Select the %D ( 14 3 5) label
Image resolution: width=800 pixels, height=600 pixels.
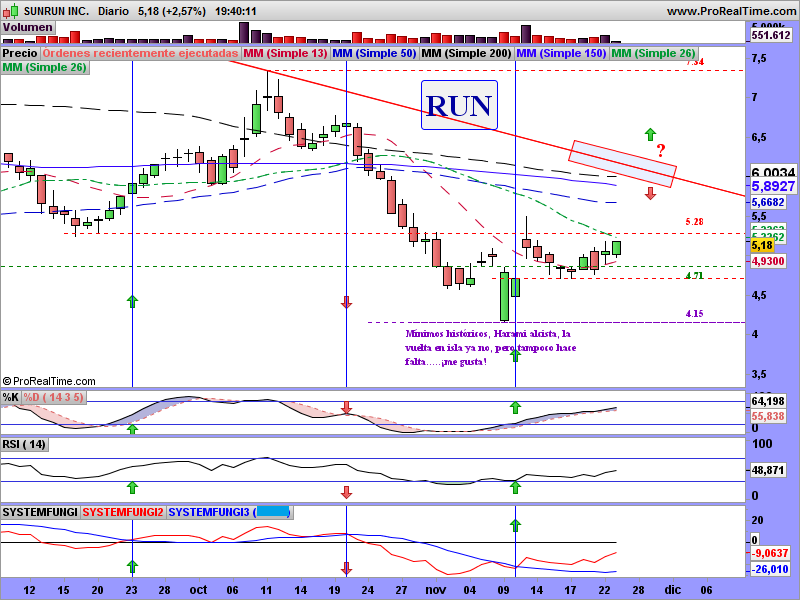click(x=54, y=397)
